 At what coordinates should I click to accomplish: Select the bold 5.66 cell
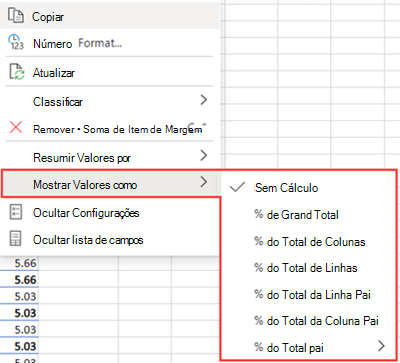pyautogui.click(x=19, y=280)
